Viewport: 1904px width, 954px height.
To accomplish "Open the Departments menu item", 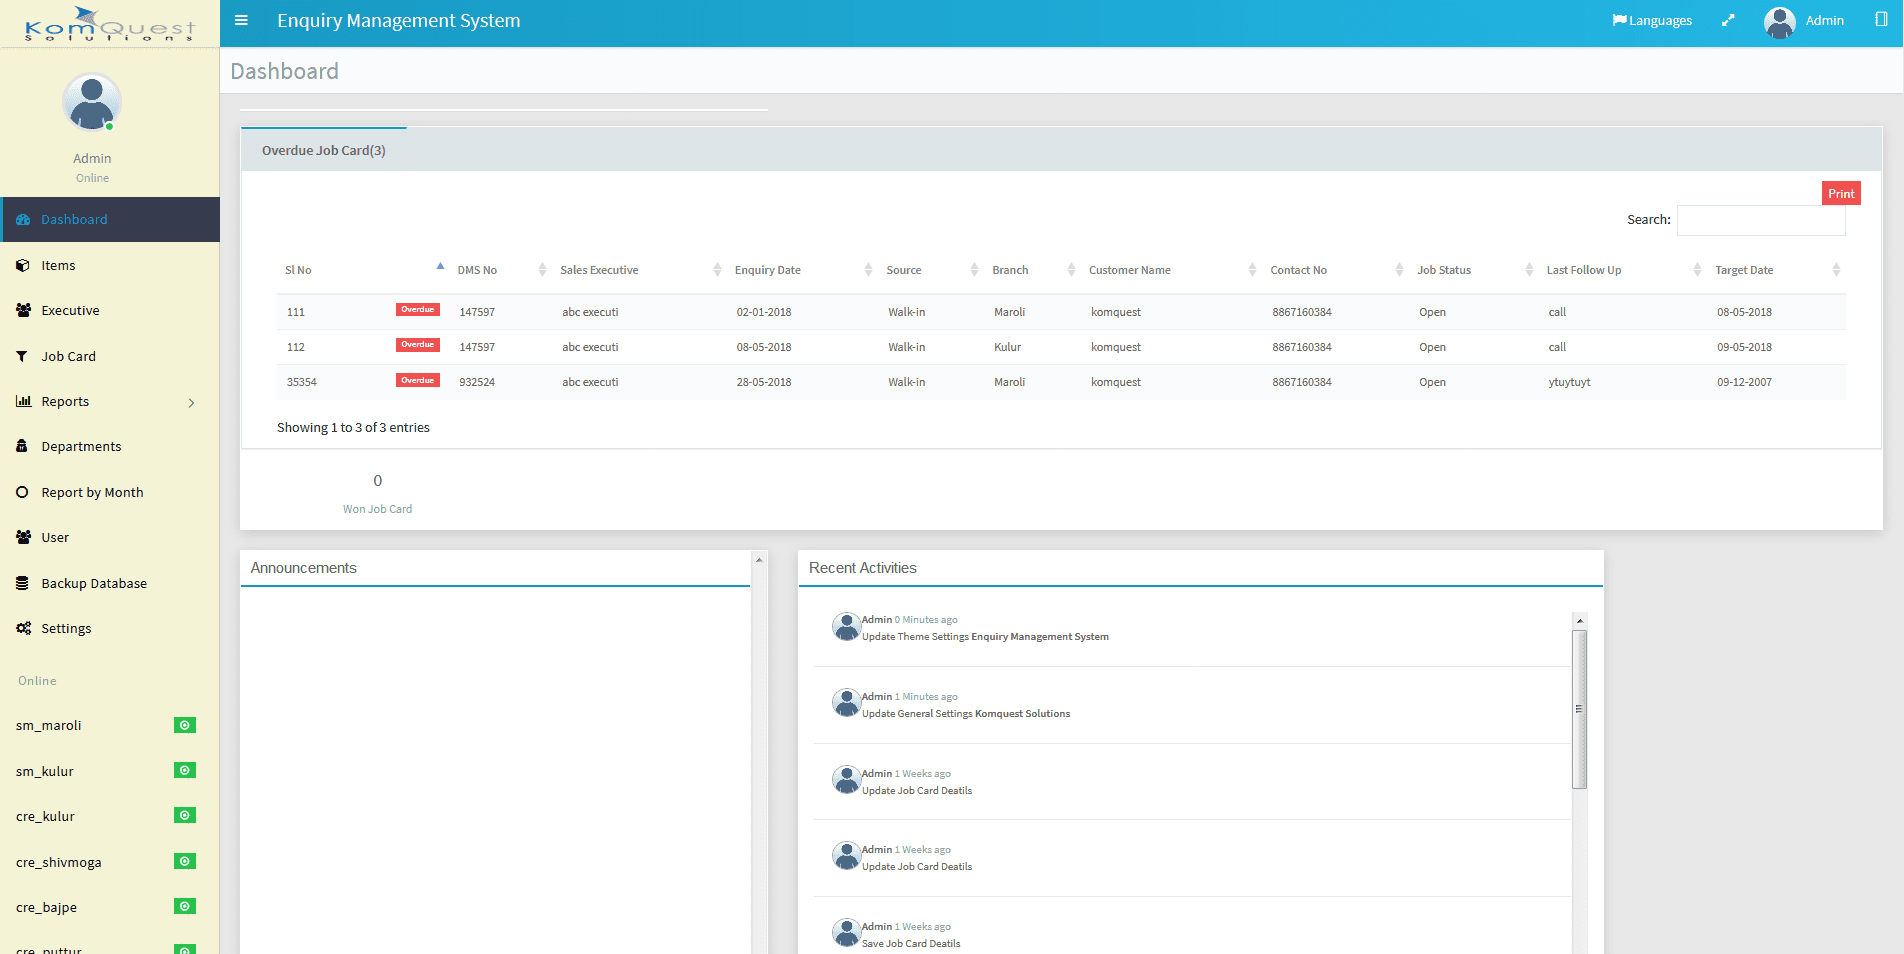I will (x=81, y=447).
